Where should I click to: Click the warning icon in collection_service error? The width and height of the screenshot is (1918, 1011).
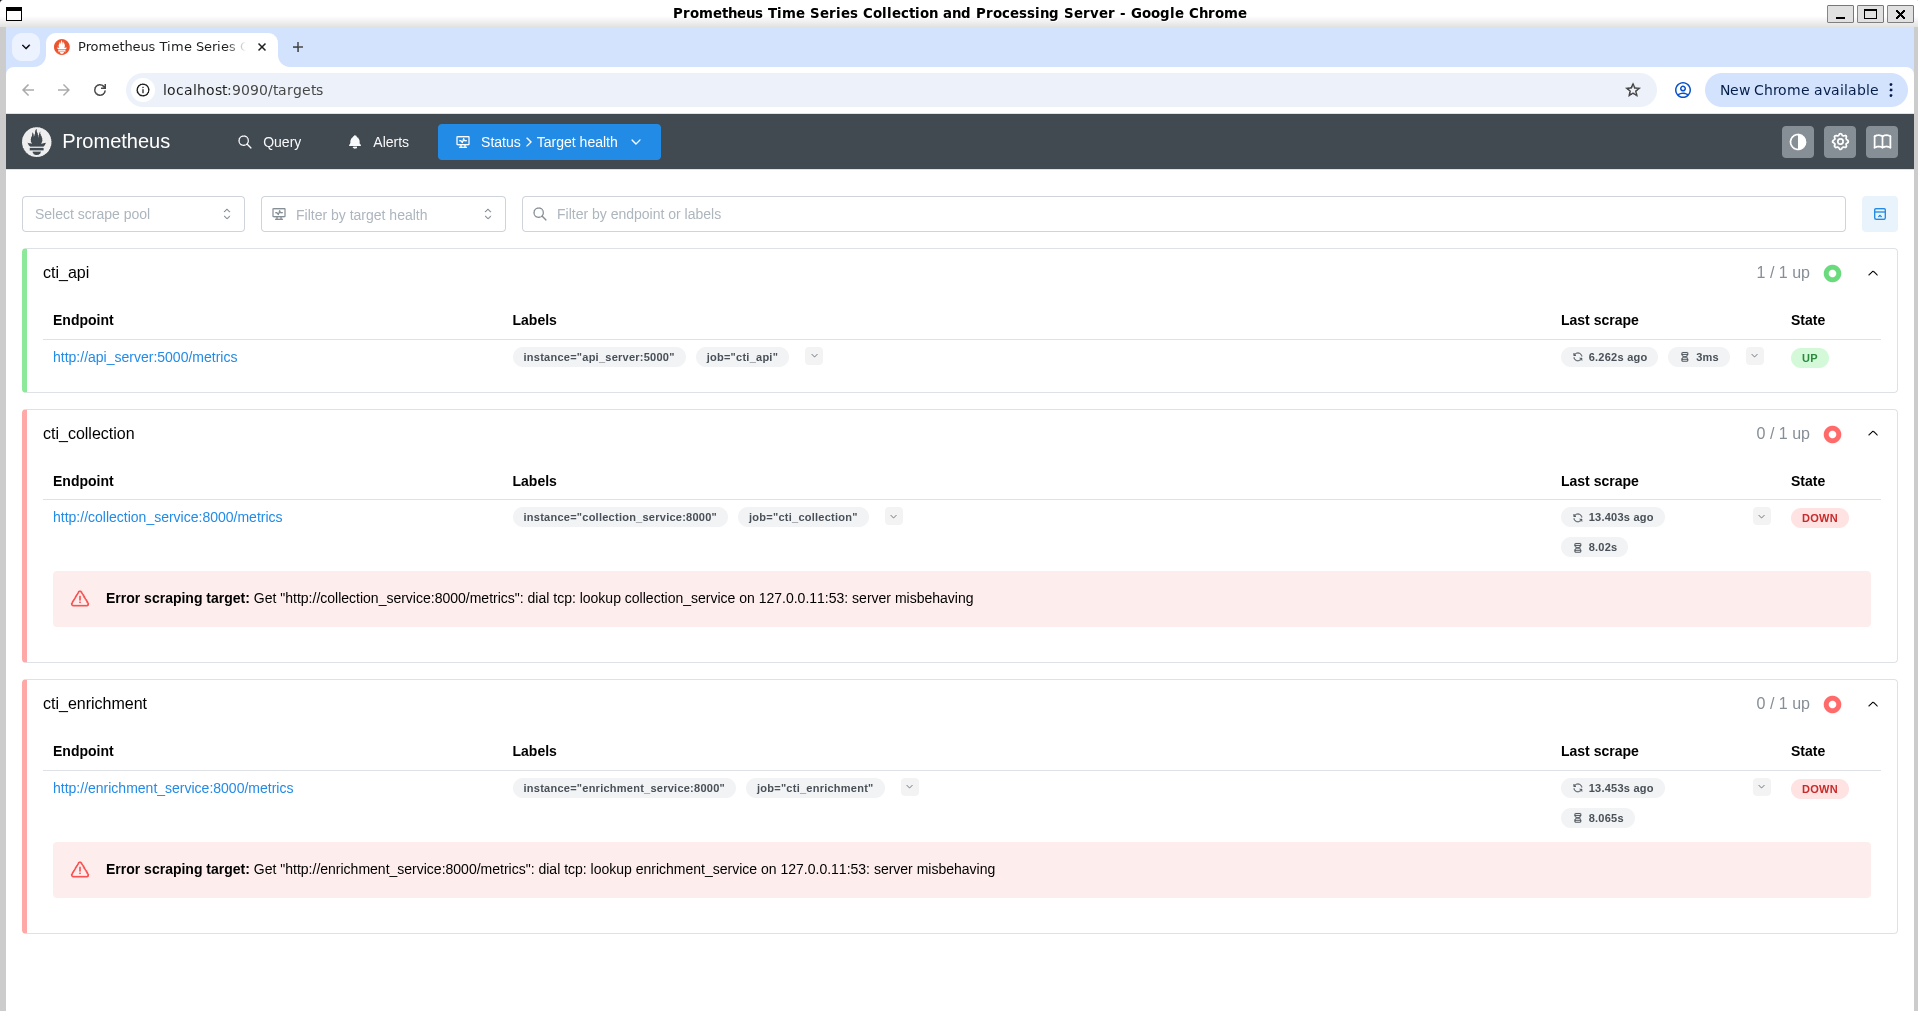(x=80, y=599)
